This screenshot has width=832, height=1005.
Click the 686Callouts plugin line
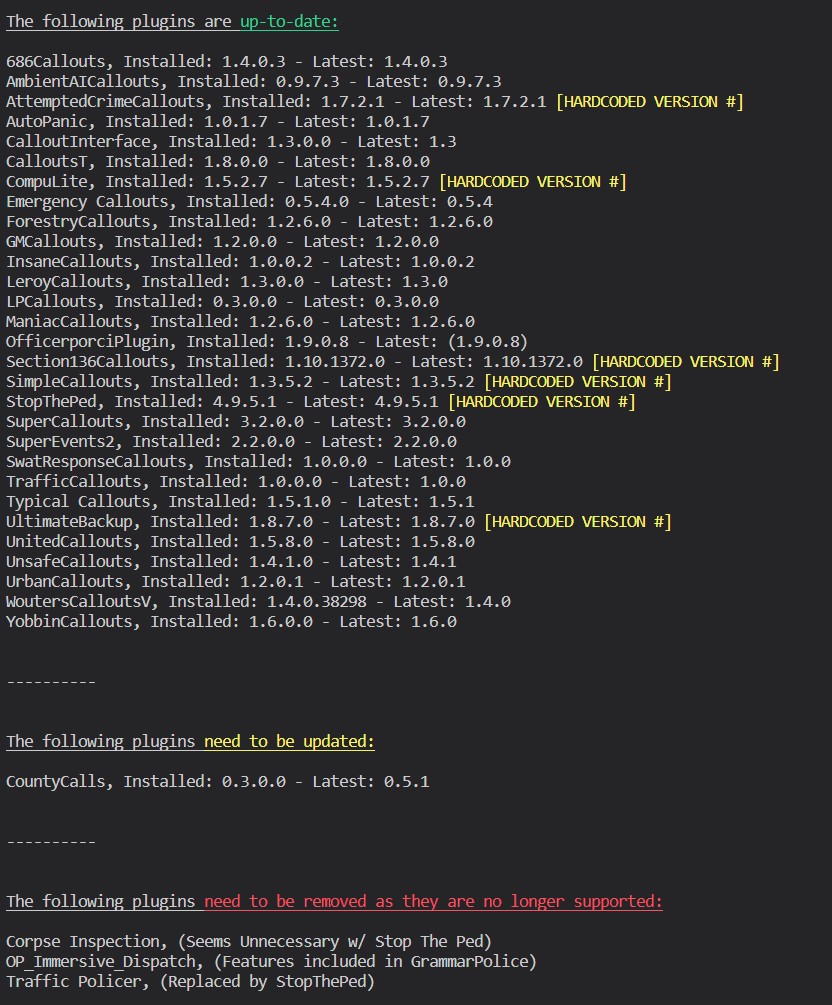click(226, 61)
